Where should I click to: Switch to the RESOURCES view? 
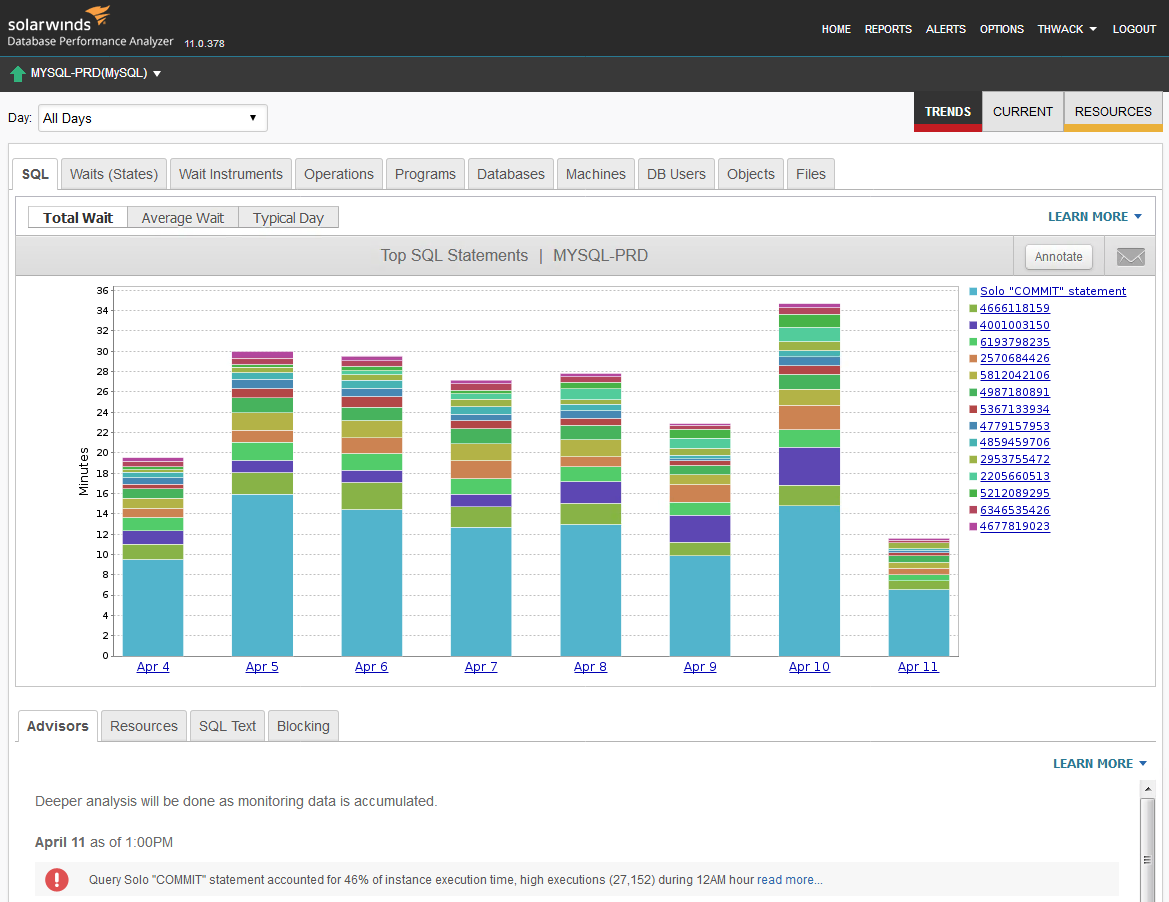(1113, 112)
